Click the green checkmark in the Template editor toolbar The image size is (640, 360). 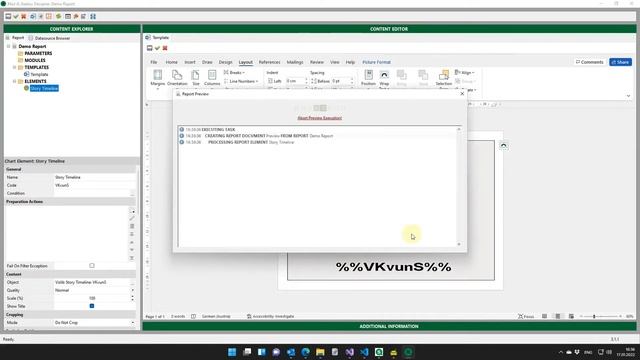(157, 48)
